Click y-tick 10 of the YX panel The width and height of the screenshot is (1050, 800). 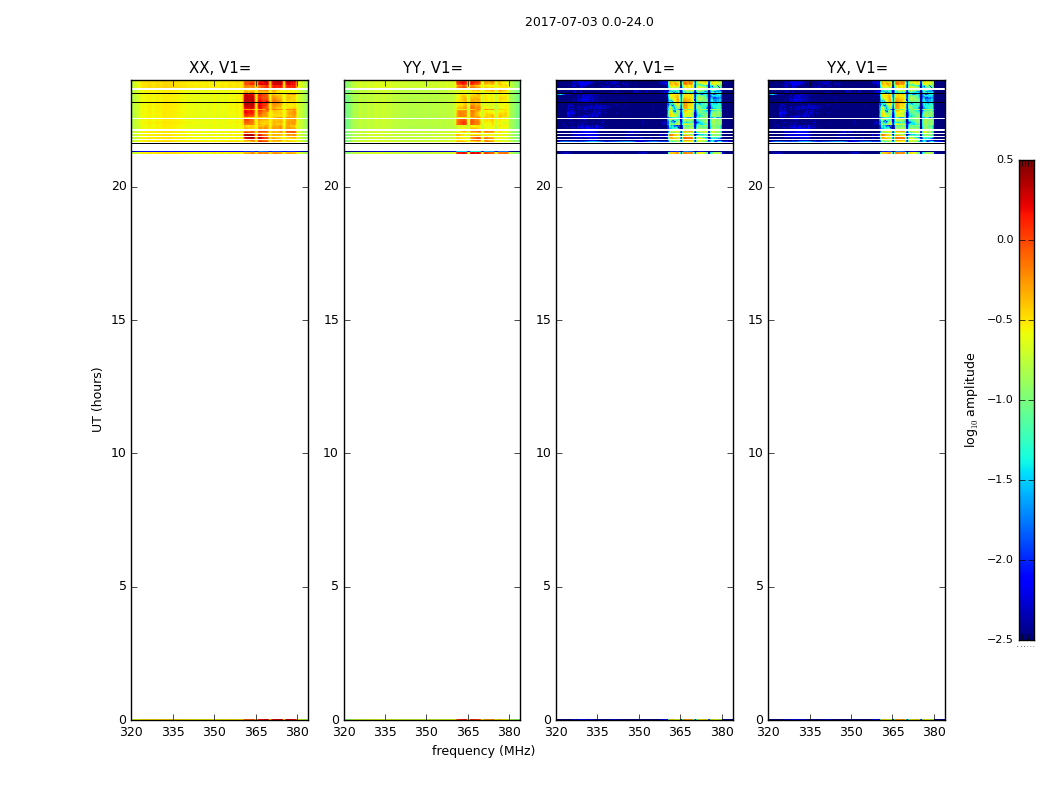pos(756,453)
